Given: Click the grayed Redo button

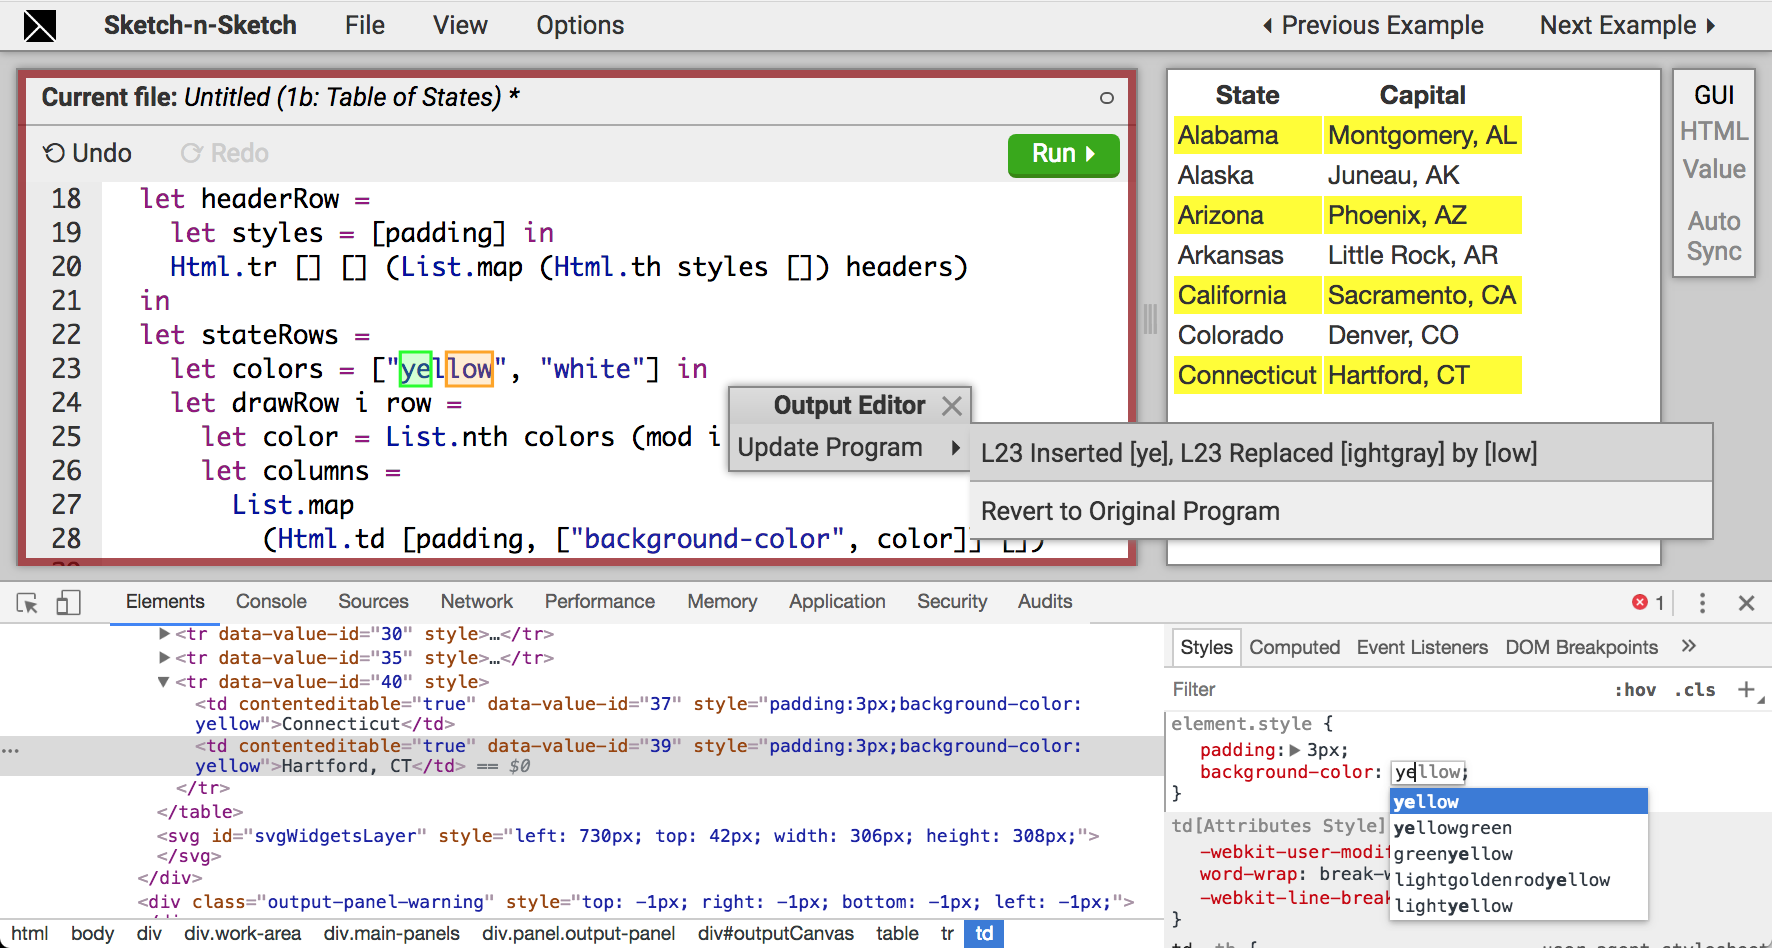Looking at the screenshot, I should [224, 153].
